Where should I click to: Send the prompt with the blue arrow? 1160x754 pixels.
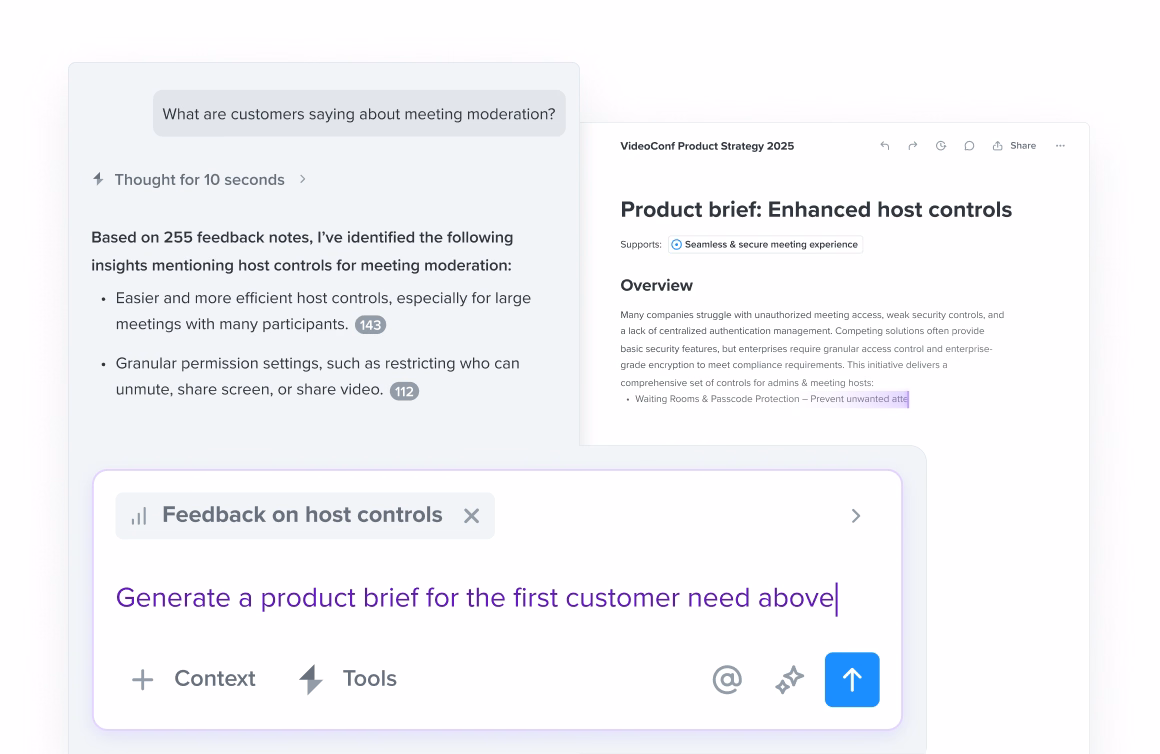coord(852,680)
